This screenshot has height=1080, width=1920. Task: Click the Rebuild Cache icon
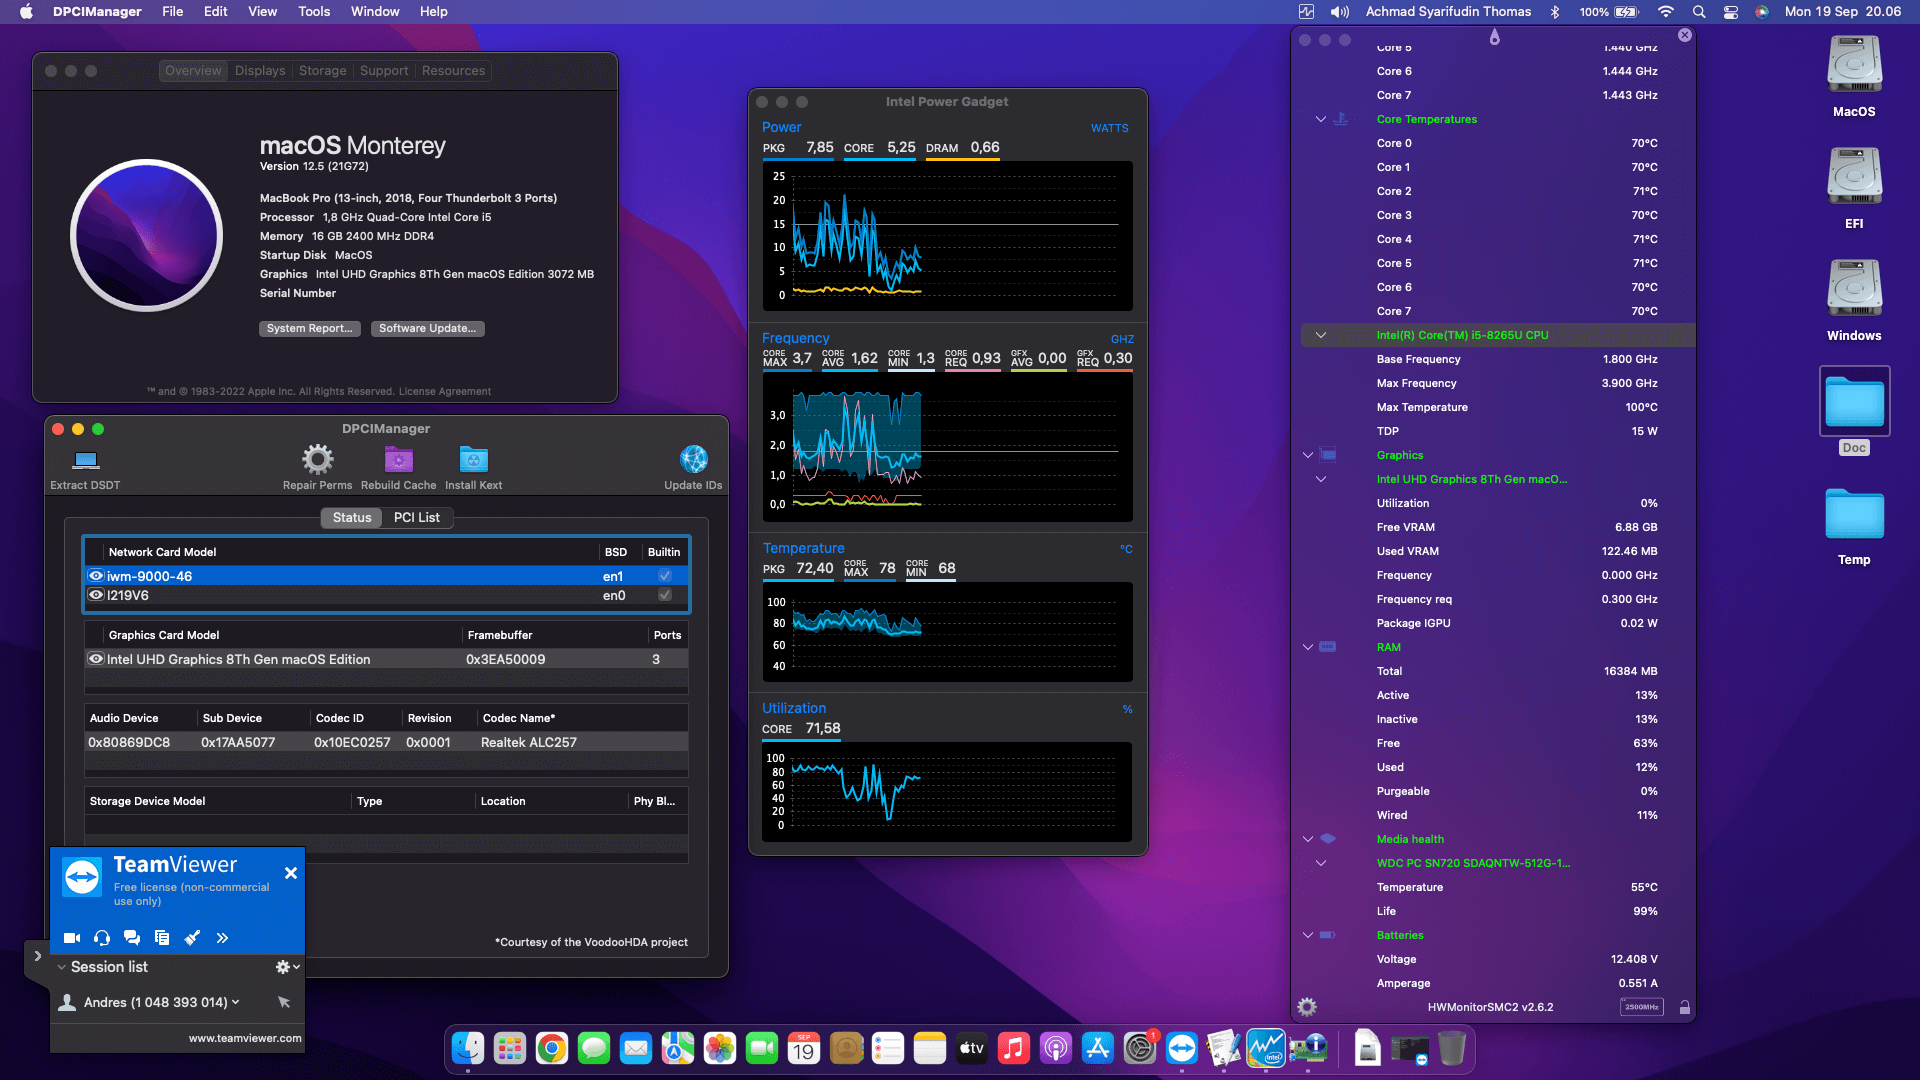click(398, 460)
